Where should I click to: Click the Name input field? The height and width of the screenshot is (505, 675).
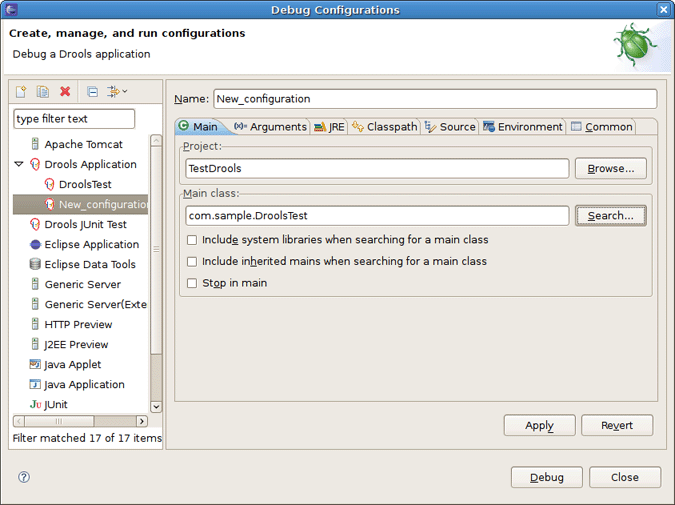435,99
